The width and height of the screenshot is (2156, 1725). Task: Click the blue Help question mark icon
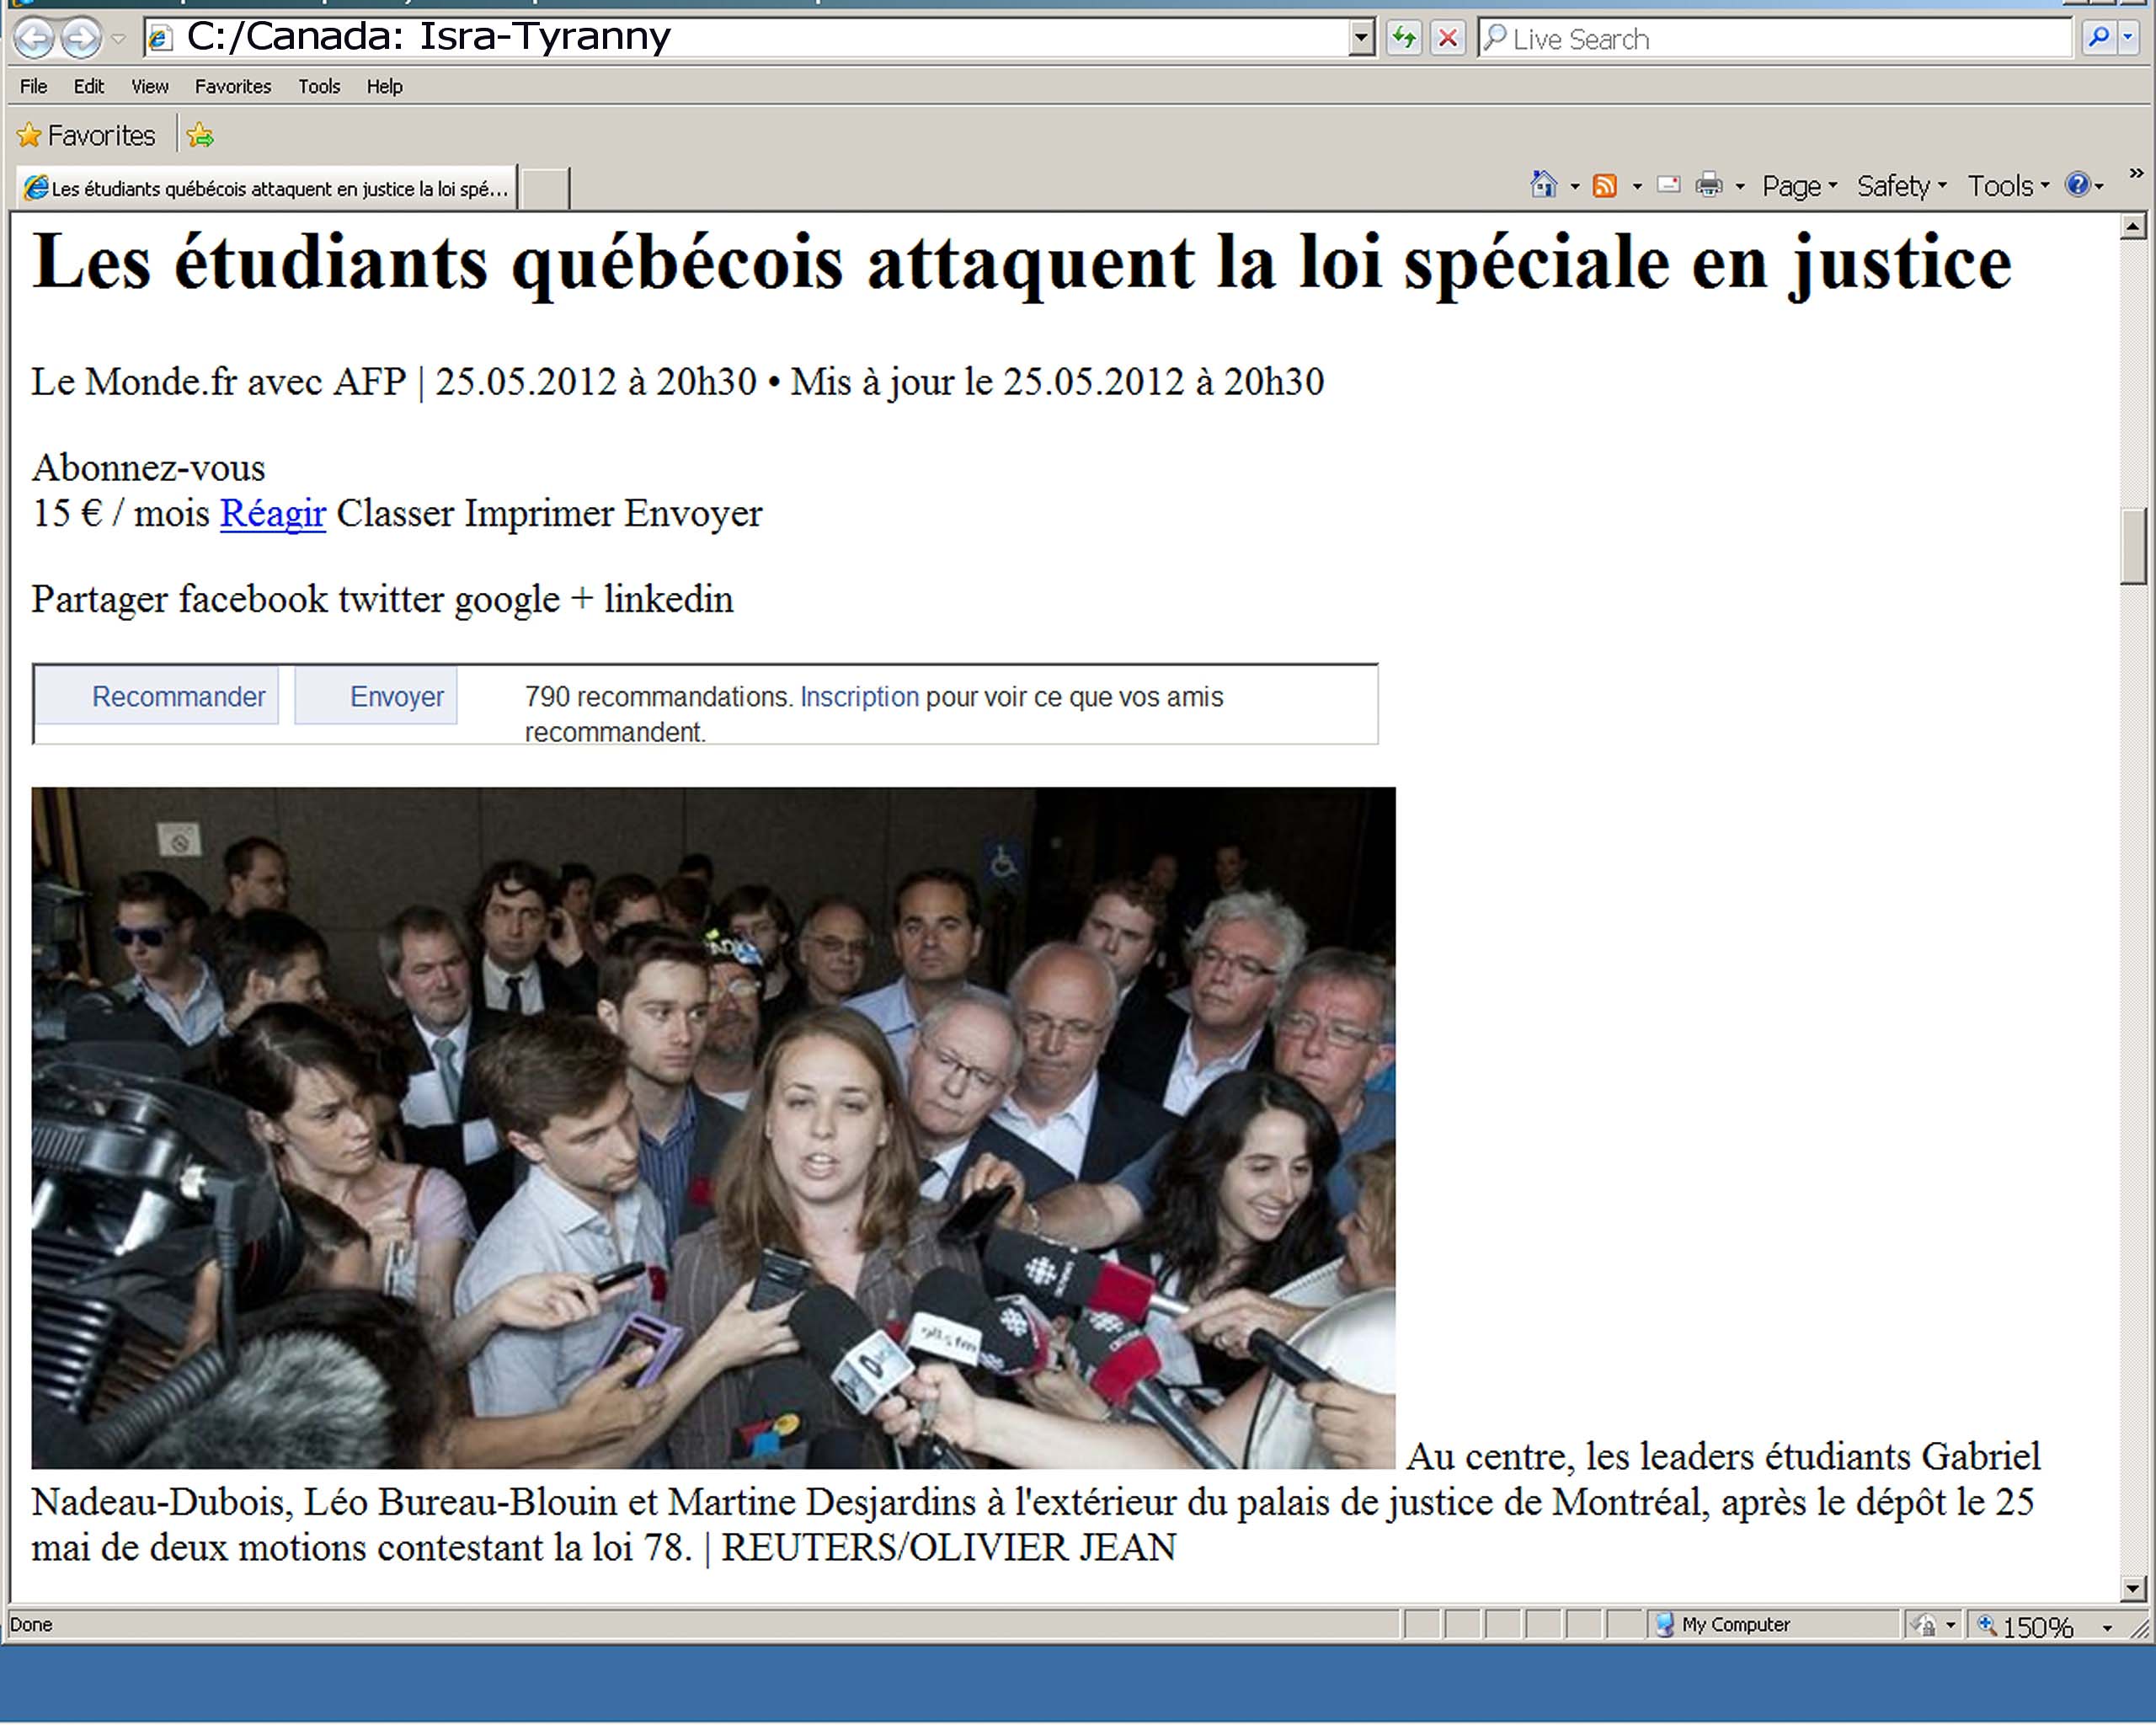pyautogui.click(x=2077, y=185)
